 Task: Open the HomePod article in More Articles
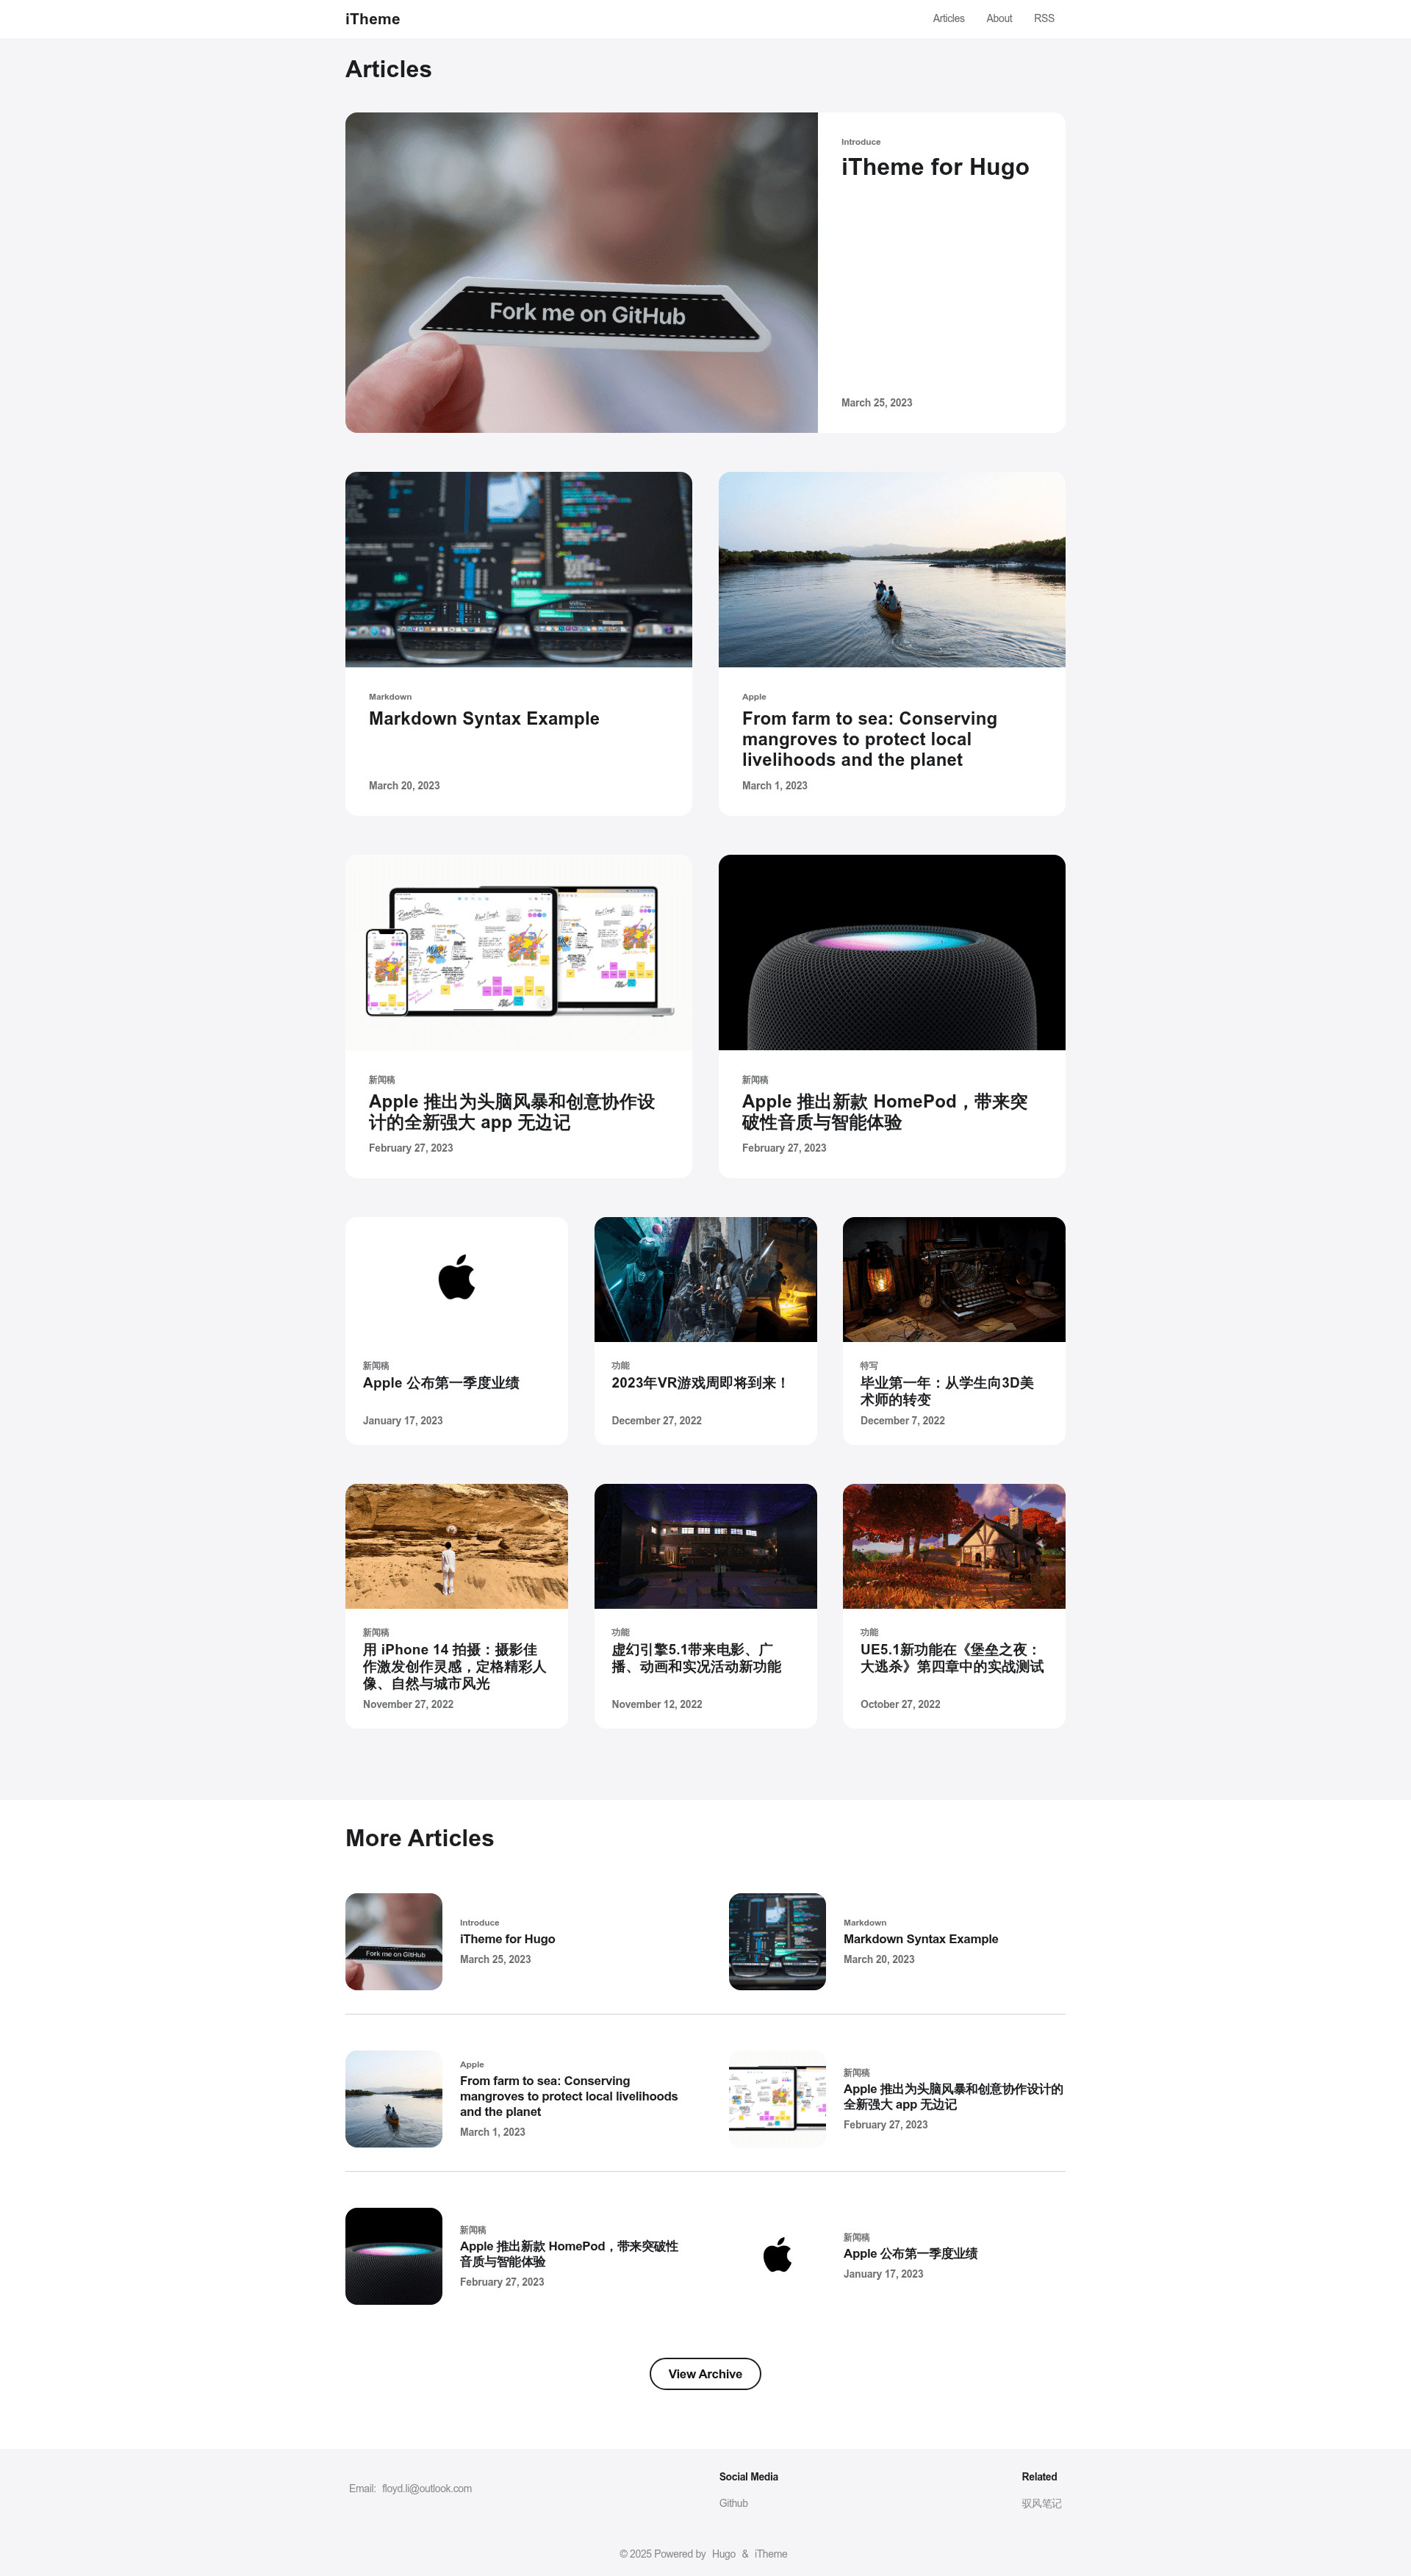tap(568, 2254)
